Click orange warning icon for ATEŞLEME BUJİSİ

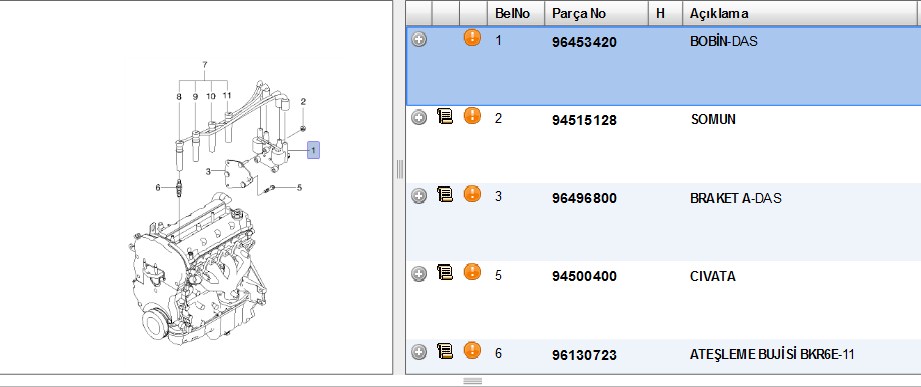[472, 350]
